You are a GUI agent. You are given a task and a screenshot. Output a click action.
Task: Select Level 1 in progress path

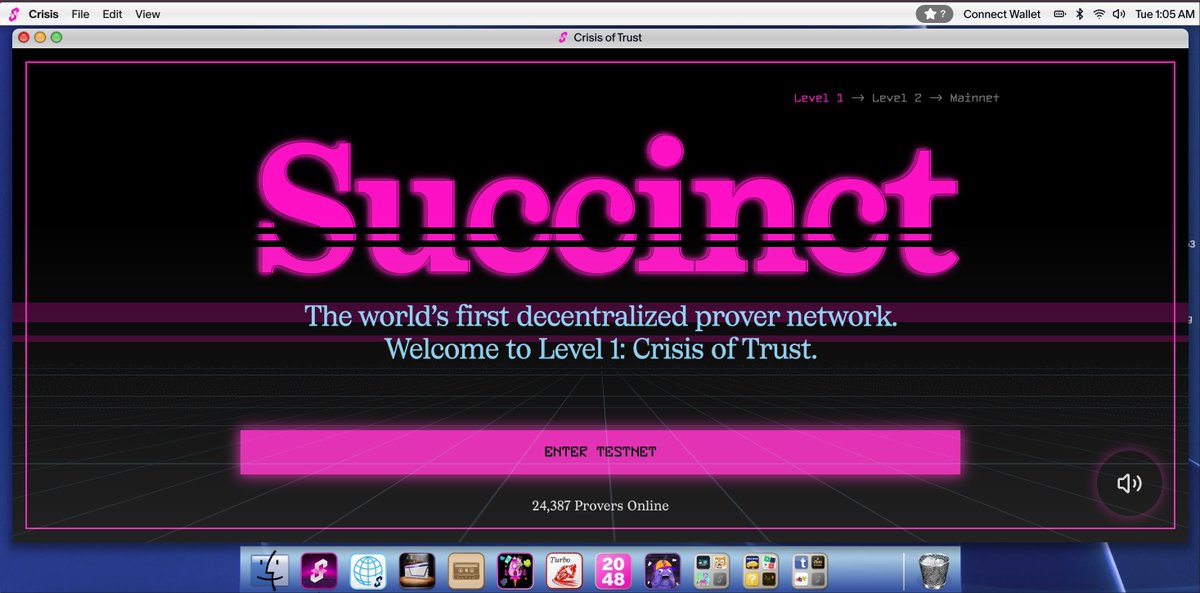[818, 98]
